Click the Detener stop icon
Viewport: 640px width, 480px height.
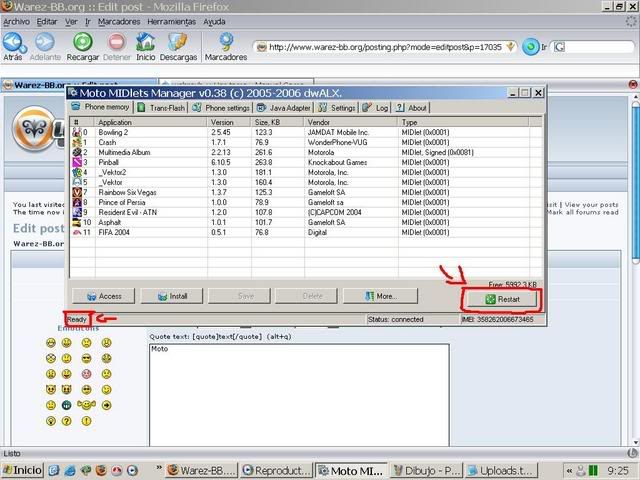click(x=117, y=42)
